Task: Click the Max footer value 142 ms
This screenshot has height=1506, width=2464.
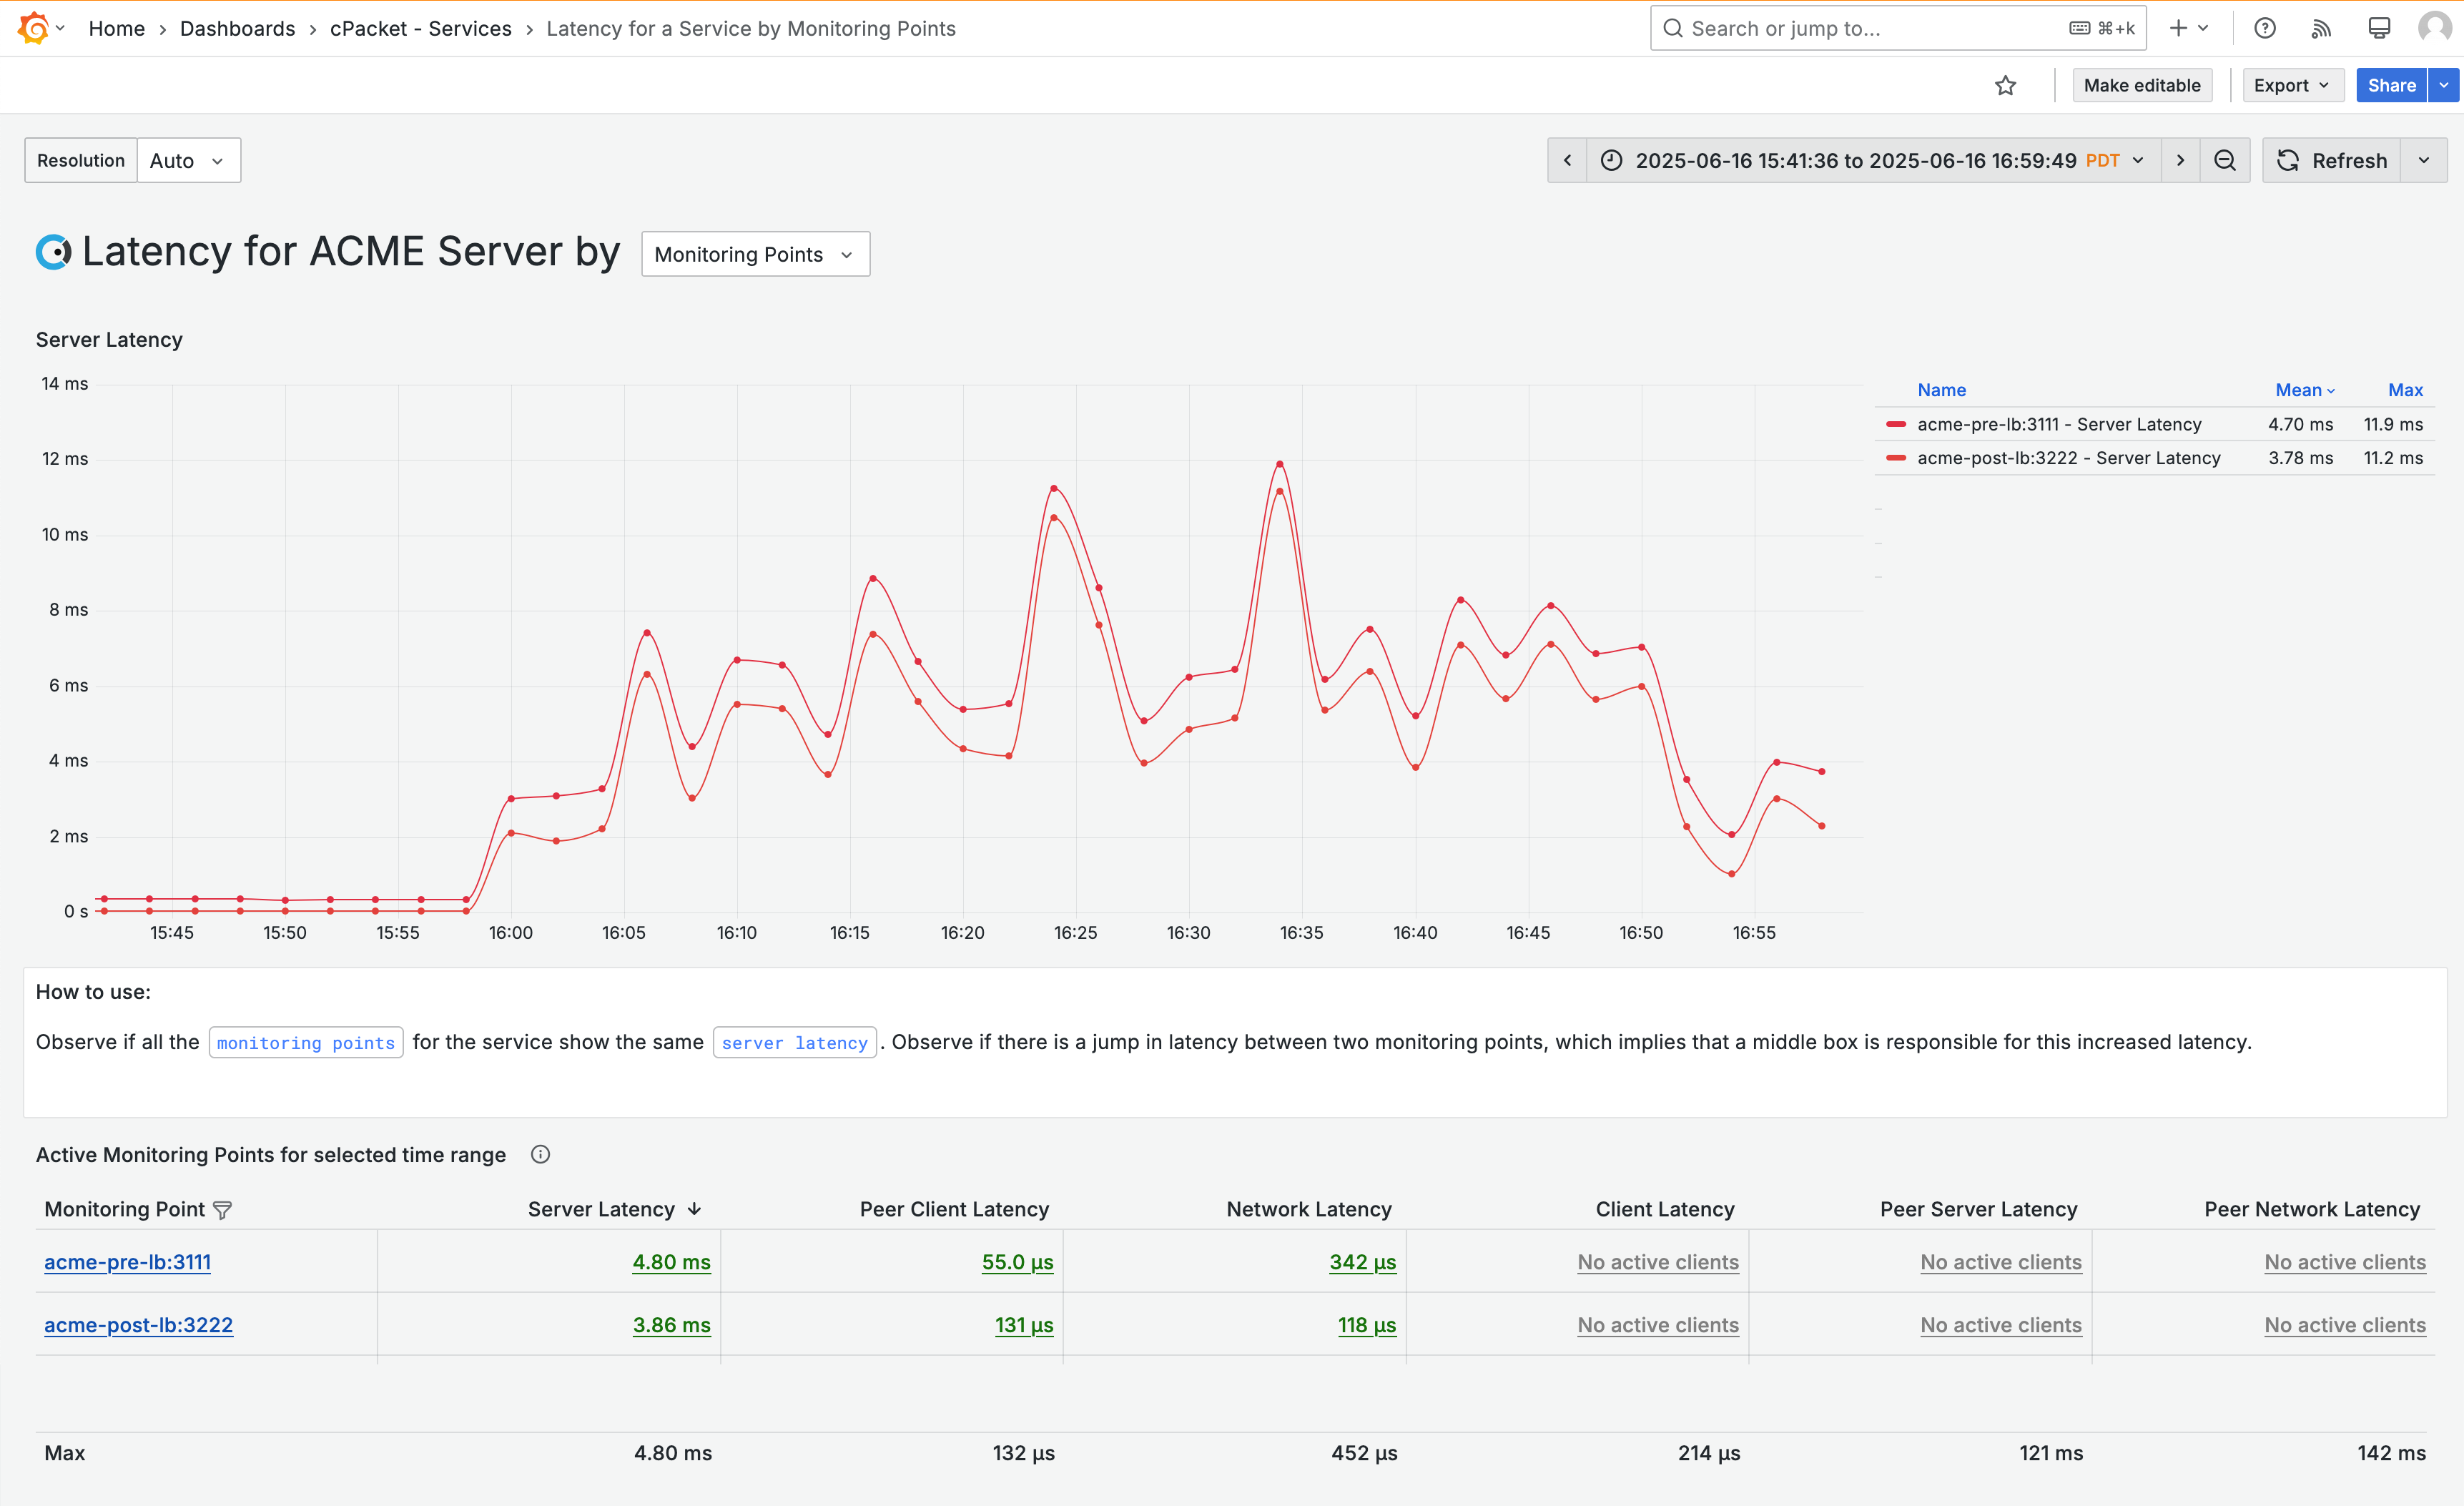Action: tap(2391, 1453)
